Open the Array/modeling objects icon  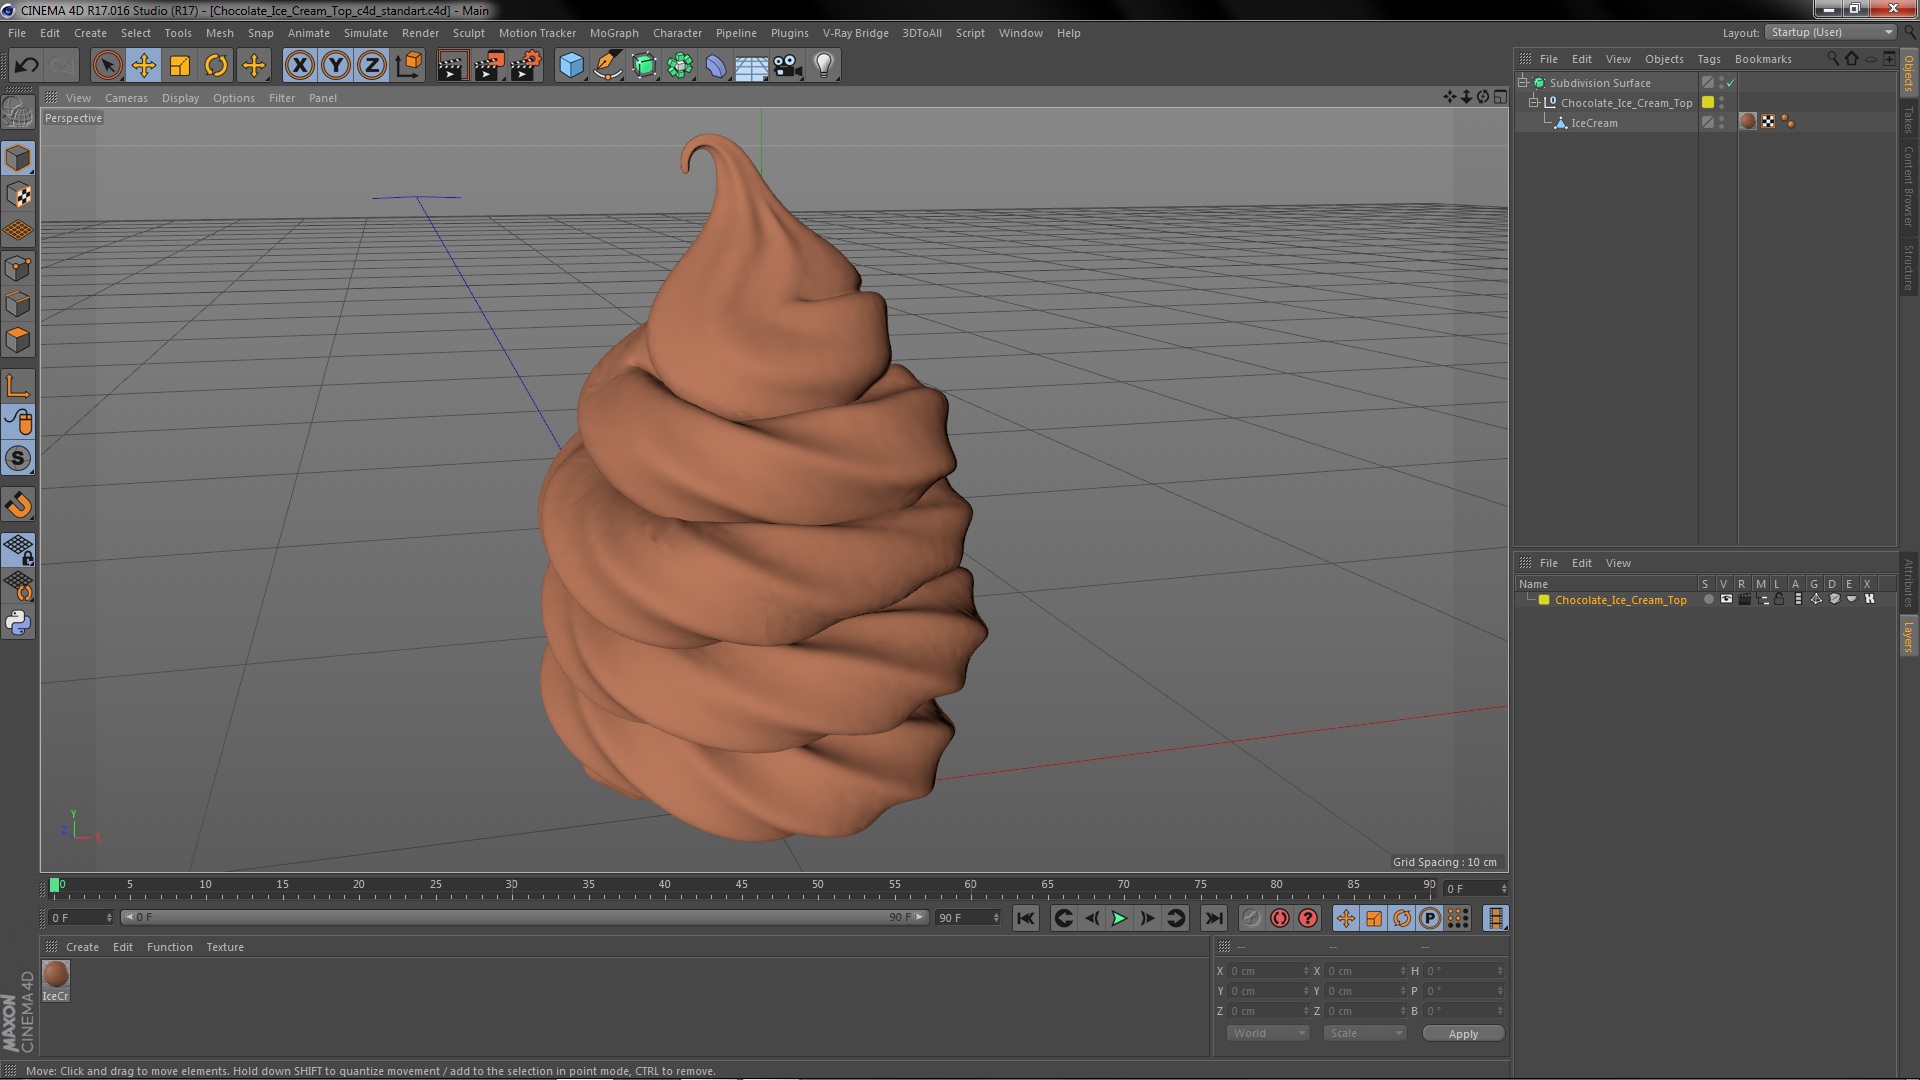680,66
